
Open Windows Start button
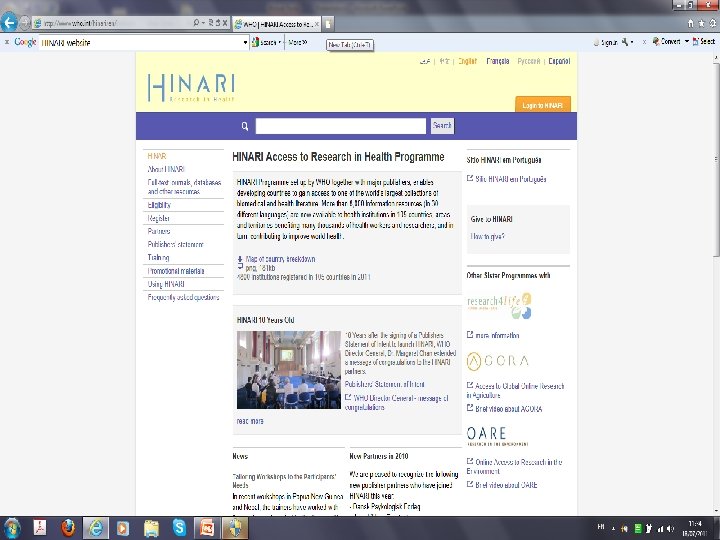(12, 528)
